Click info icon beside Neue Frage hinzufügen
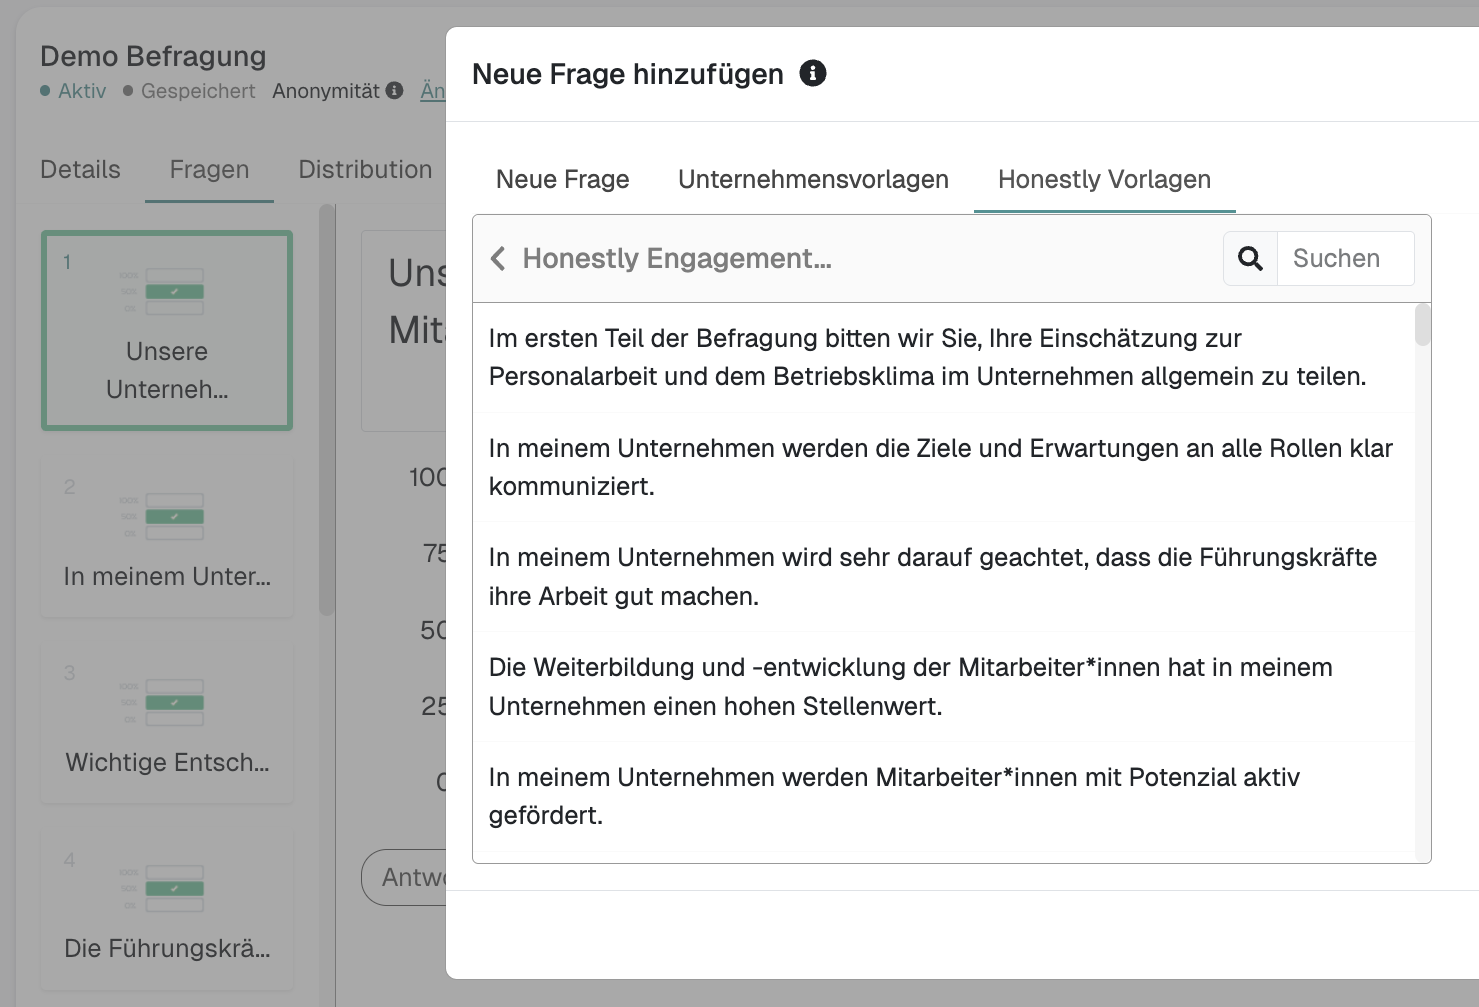 [812, 73]
